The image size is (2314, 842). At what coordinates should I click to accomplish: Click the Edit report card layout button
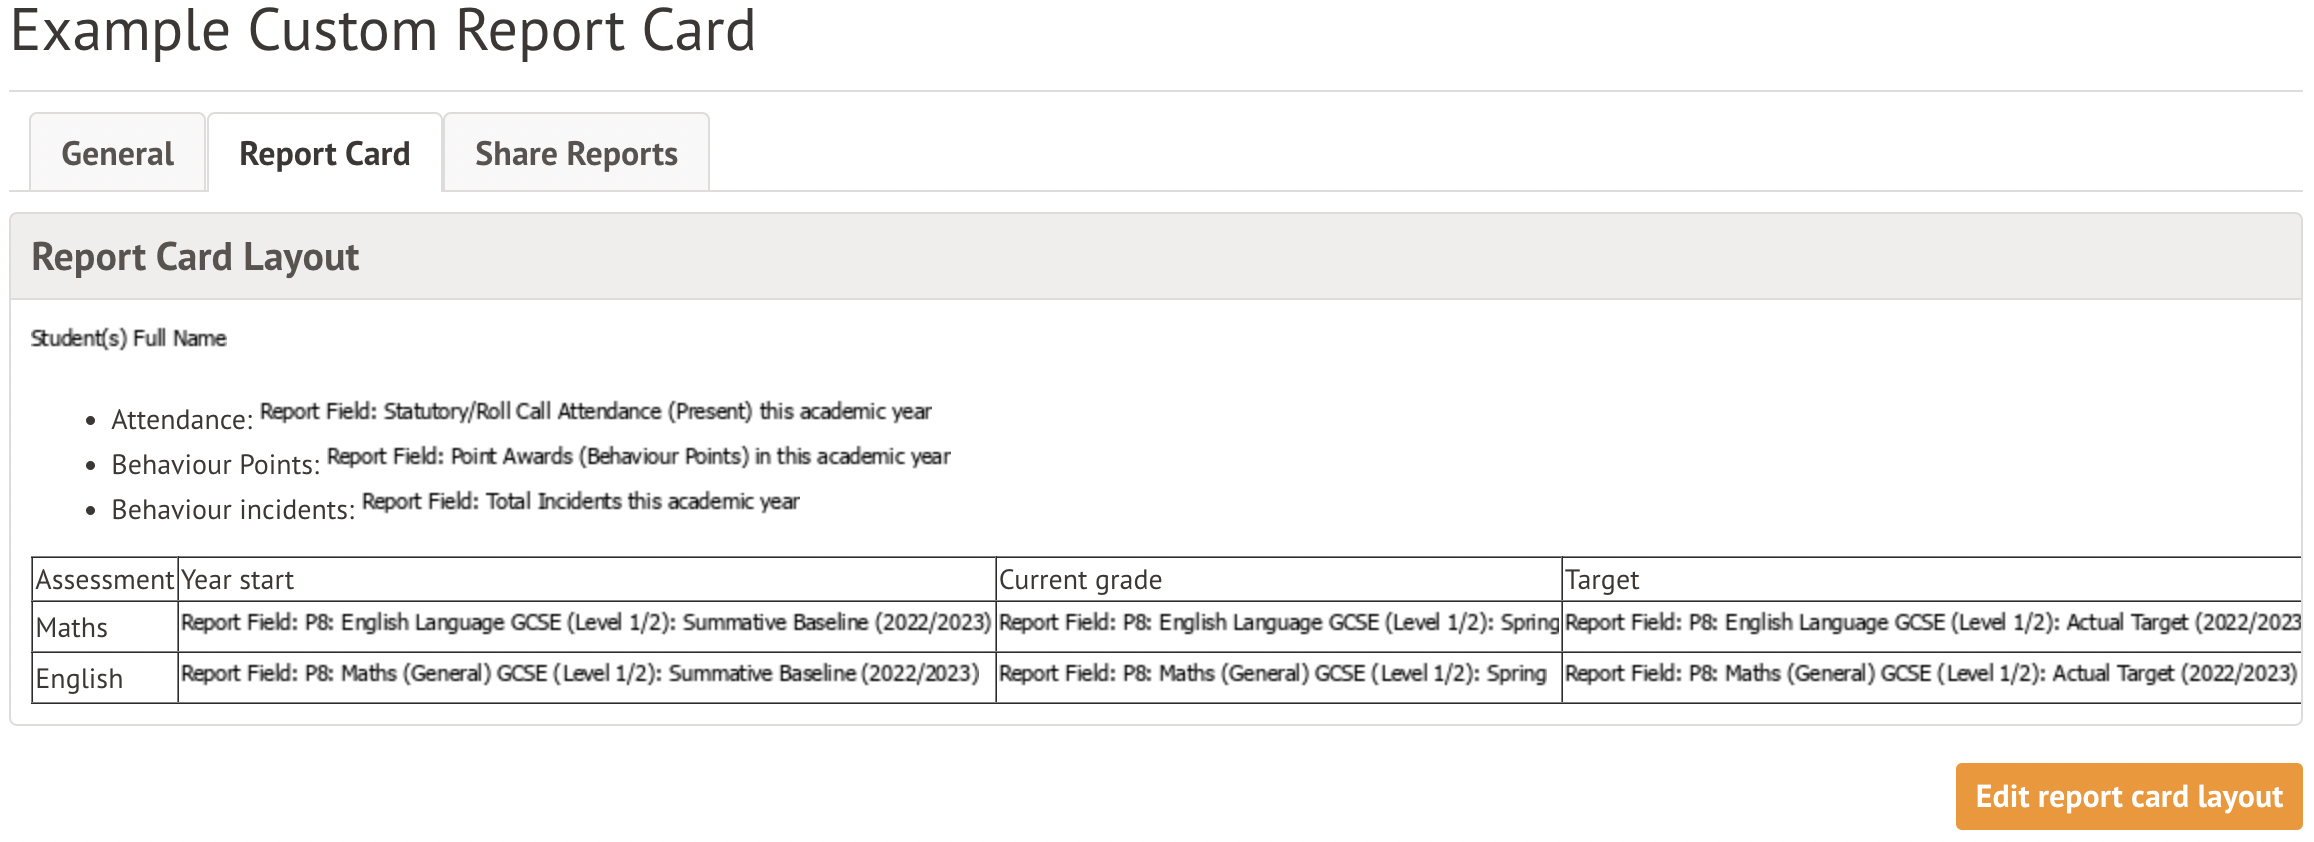pos(2128,797)
